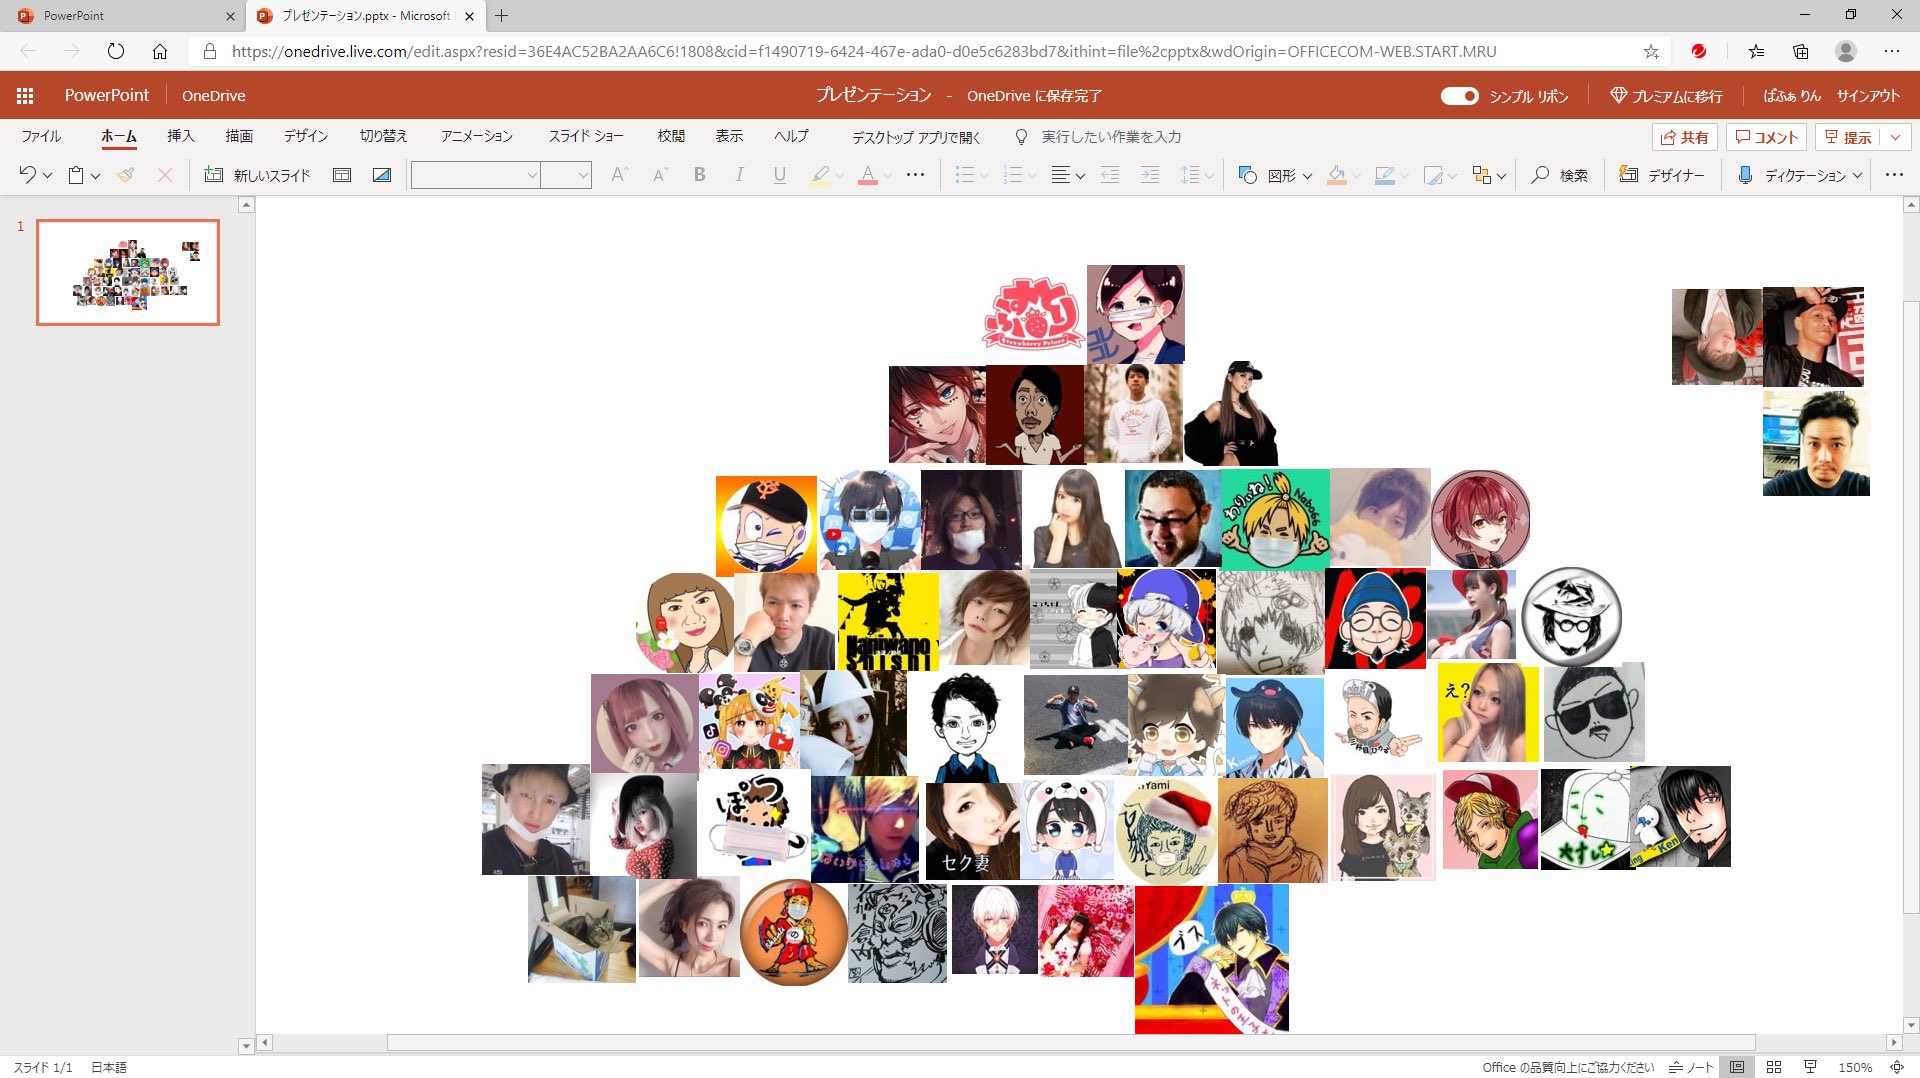This screenshot has width=1920, height=1078.
Task: Switch to the 挿入 ribbon tab
Action: point(180,136)
